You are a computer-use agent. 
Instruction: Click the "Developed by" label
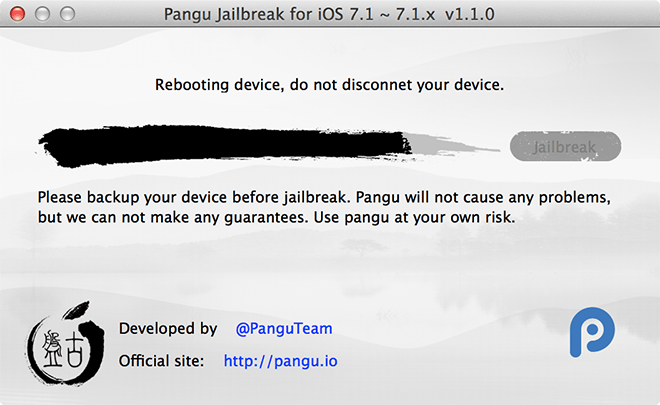(168, 328)
